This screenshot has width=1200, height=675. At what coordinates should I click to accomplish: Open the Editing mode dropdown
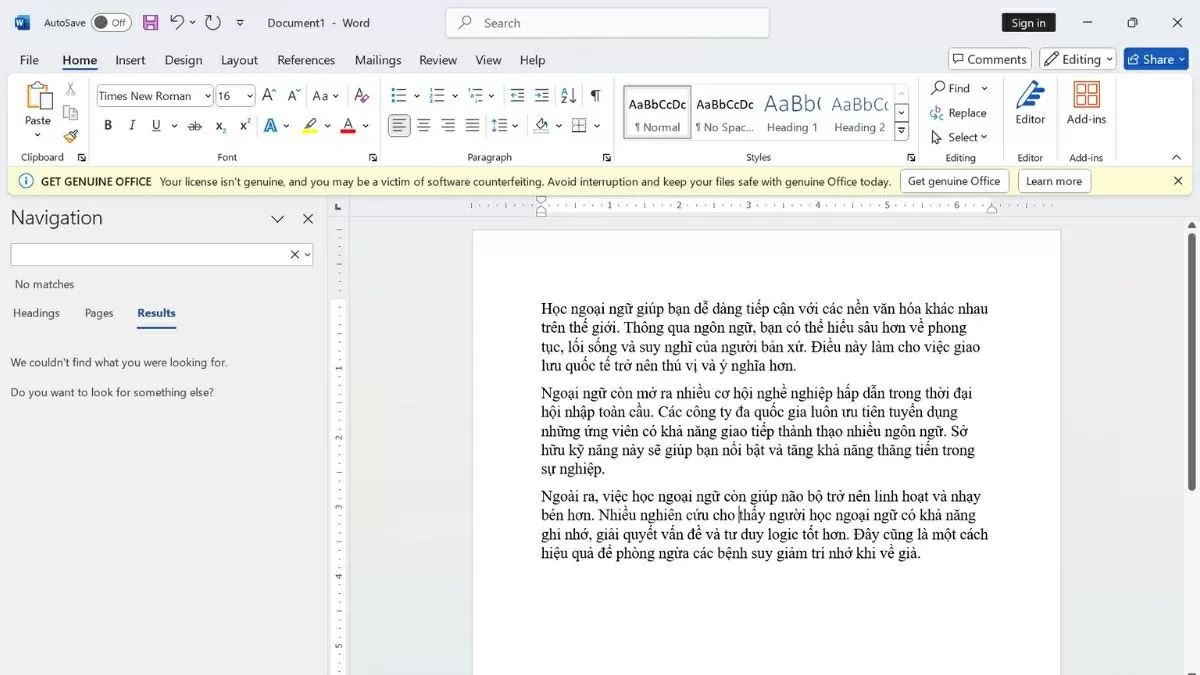(1077, 59)
